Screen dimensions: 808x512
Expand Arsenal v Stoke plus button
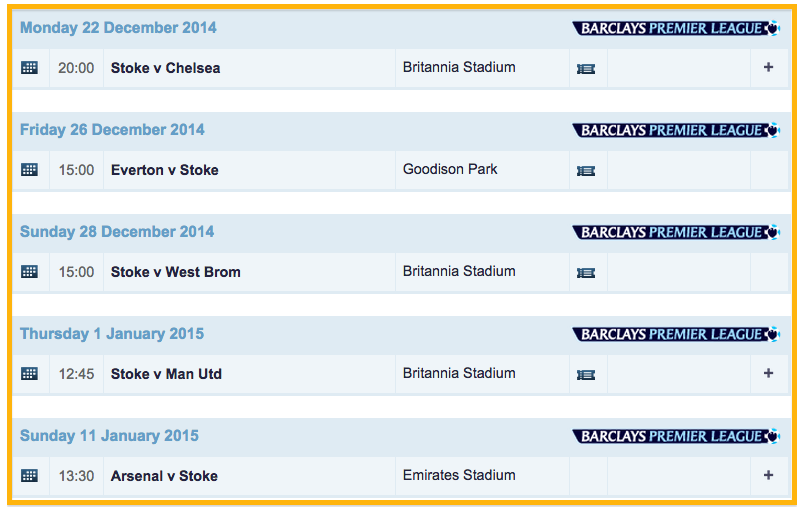(x=768, y=476)
